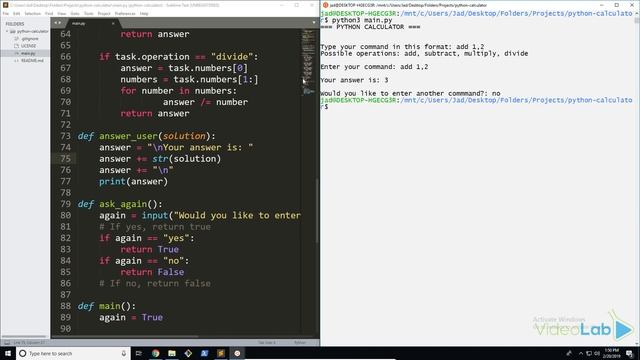Click 'return False' on line 85
640x360 pixels.
point(152,272)
